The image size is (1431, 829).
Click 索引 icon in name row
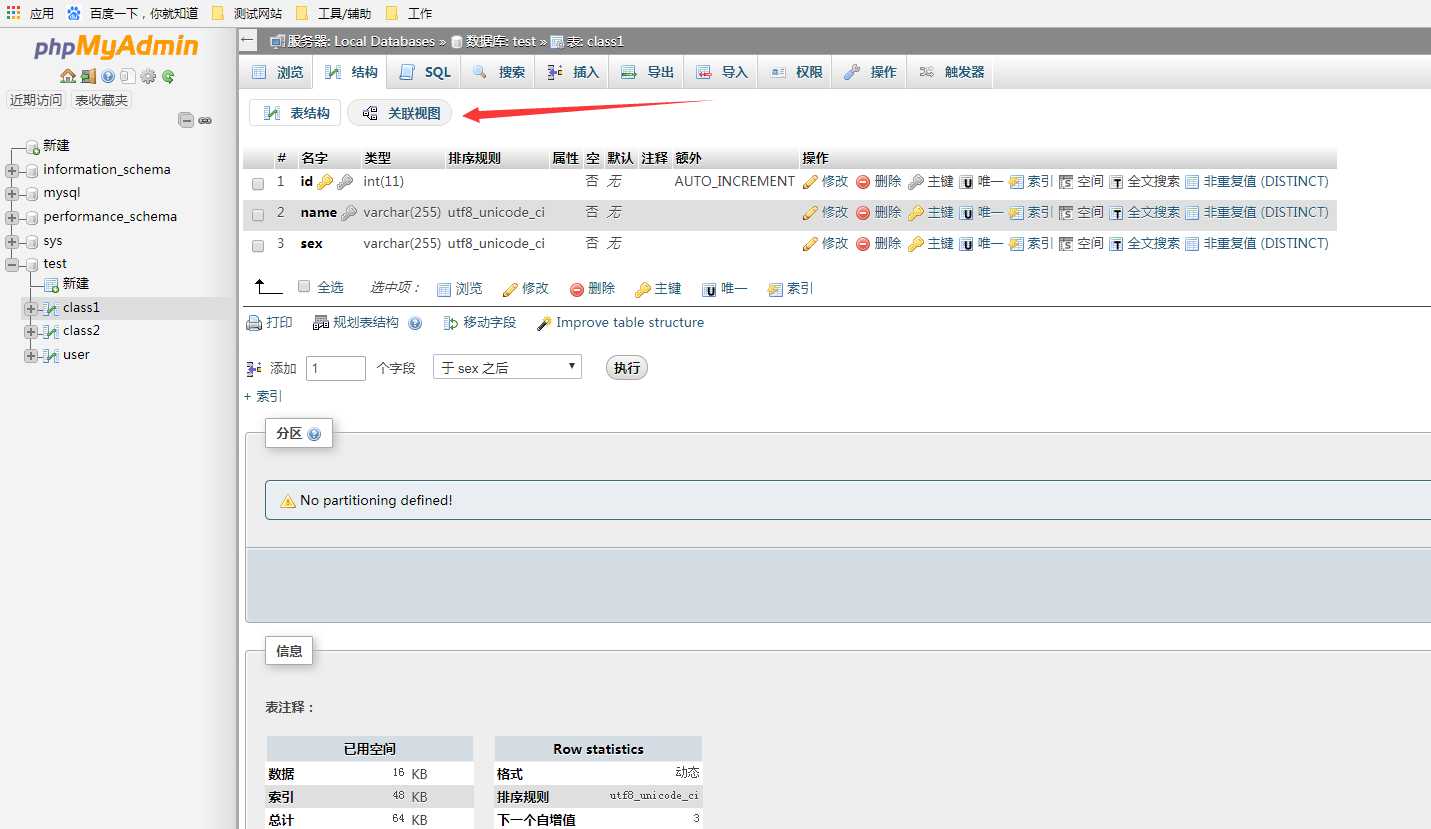pyautogui.click(x=1016, y=213)
